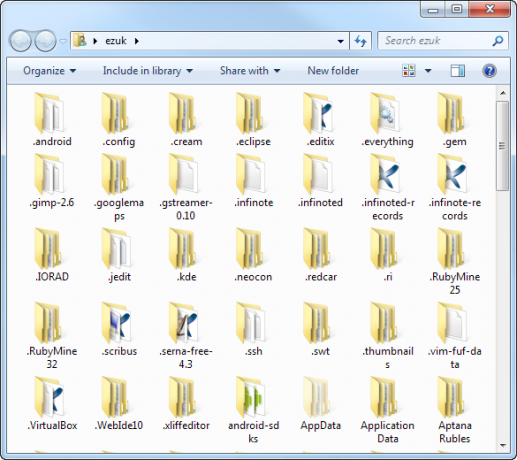The width and height of the screenshot is (517, 460).
Task: Select the .VirtualBox folder icon
Action: pyautogui.click(x=49, y=397)
